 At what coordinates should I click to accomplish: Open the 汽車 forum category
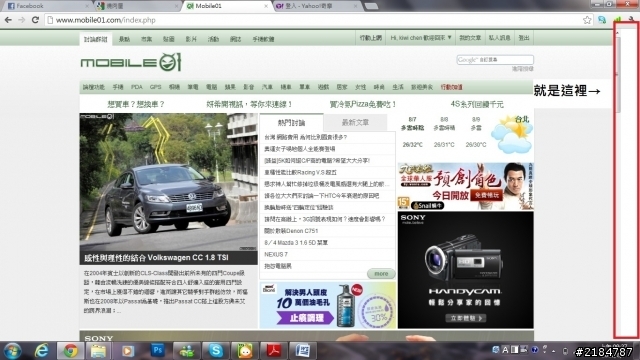(267, 87)
